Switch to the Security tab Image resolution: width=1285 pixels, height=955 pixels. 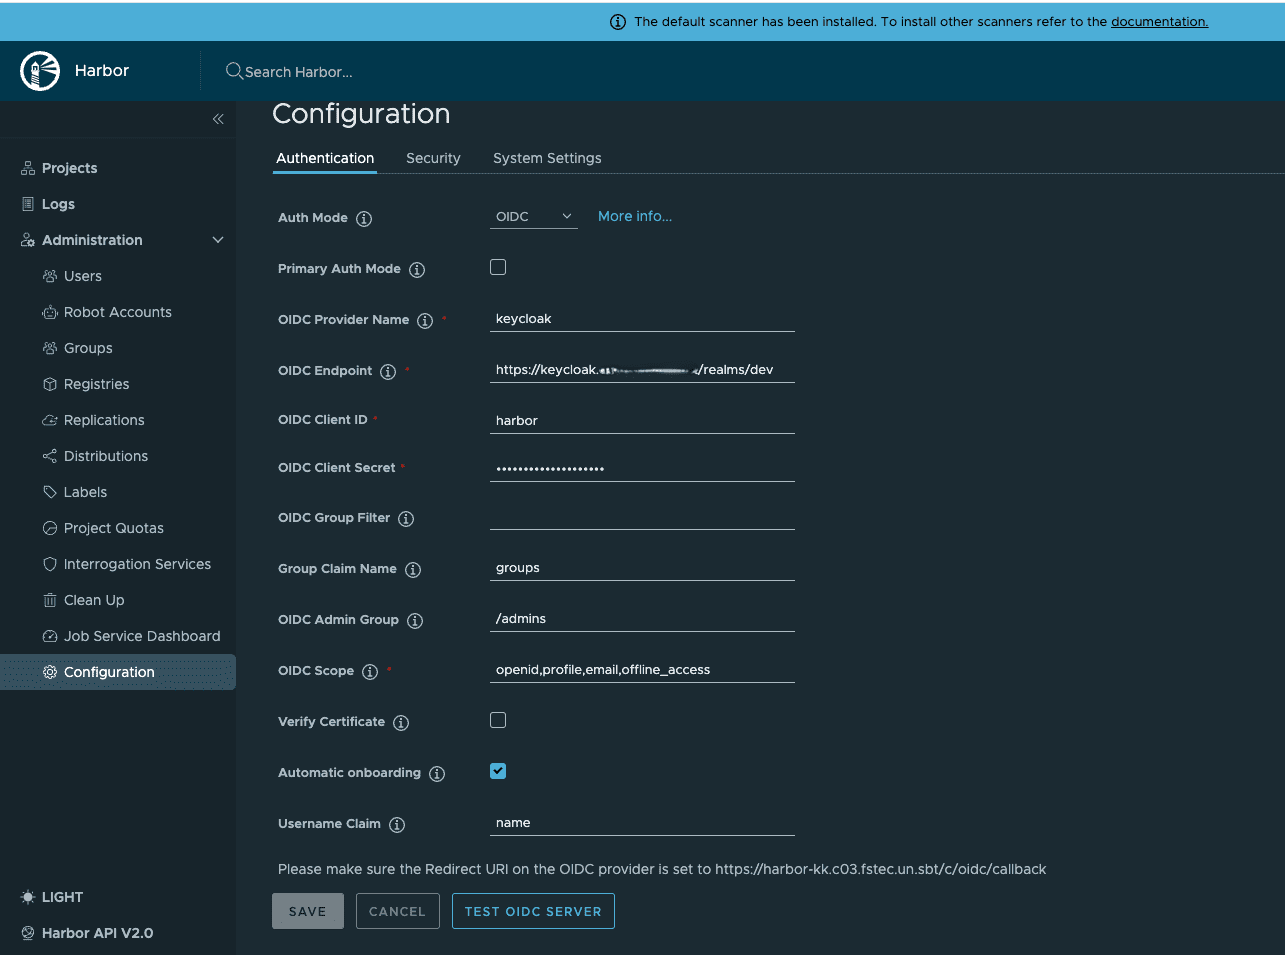[x=433, y=158]
